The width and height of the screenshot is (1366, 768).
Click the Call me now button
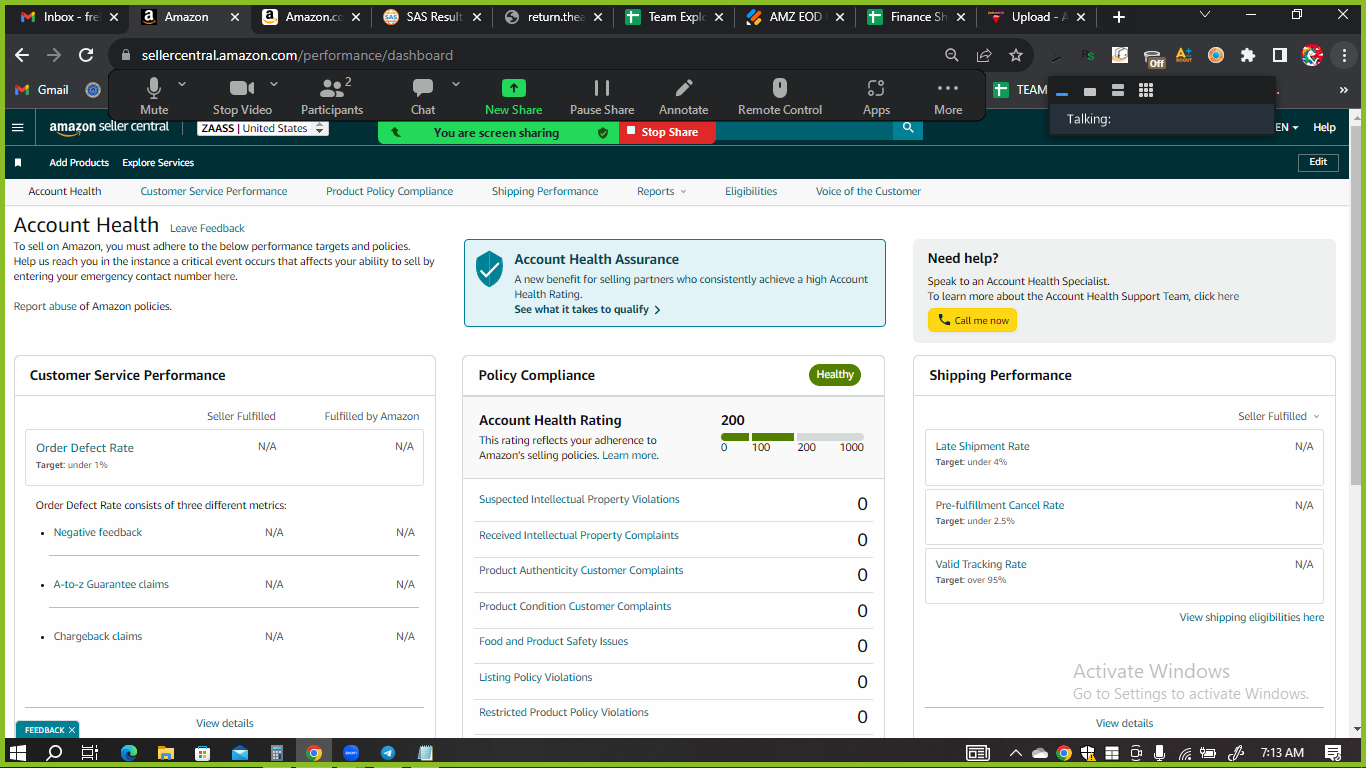972,320
